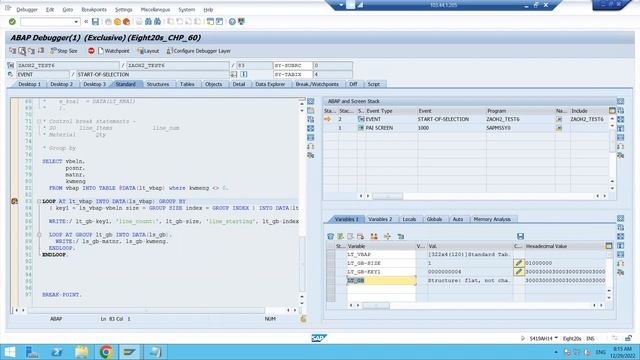Image resolution: width=640 pixels, height=360 pixels.
Task: Select the PAI SCREEN stack row
Action: pos(467,128)
